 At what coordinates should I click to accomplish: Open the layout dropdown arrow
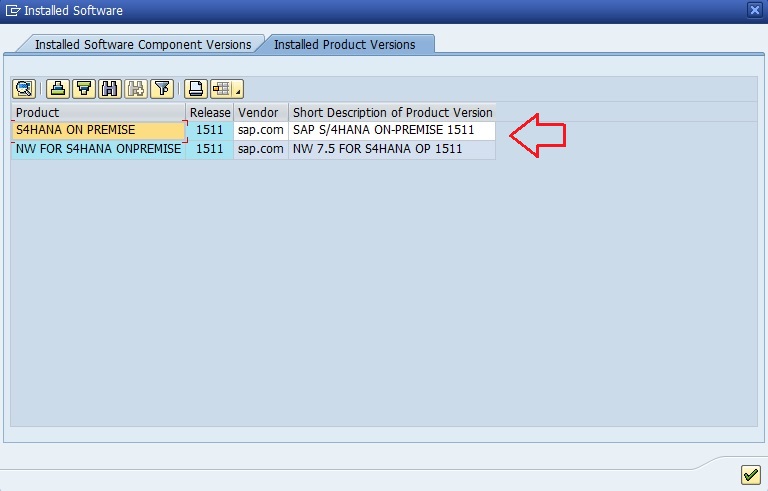coord(238,91)
